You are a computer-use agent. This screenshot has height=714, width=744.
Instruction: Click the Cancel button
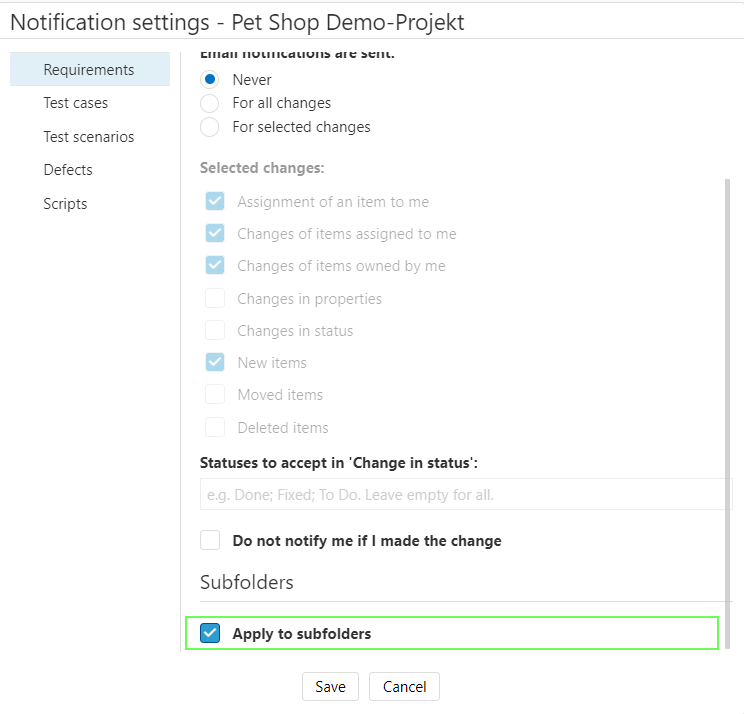[404, 687]
